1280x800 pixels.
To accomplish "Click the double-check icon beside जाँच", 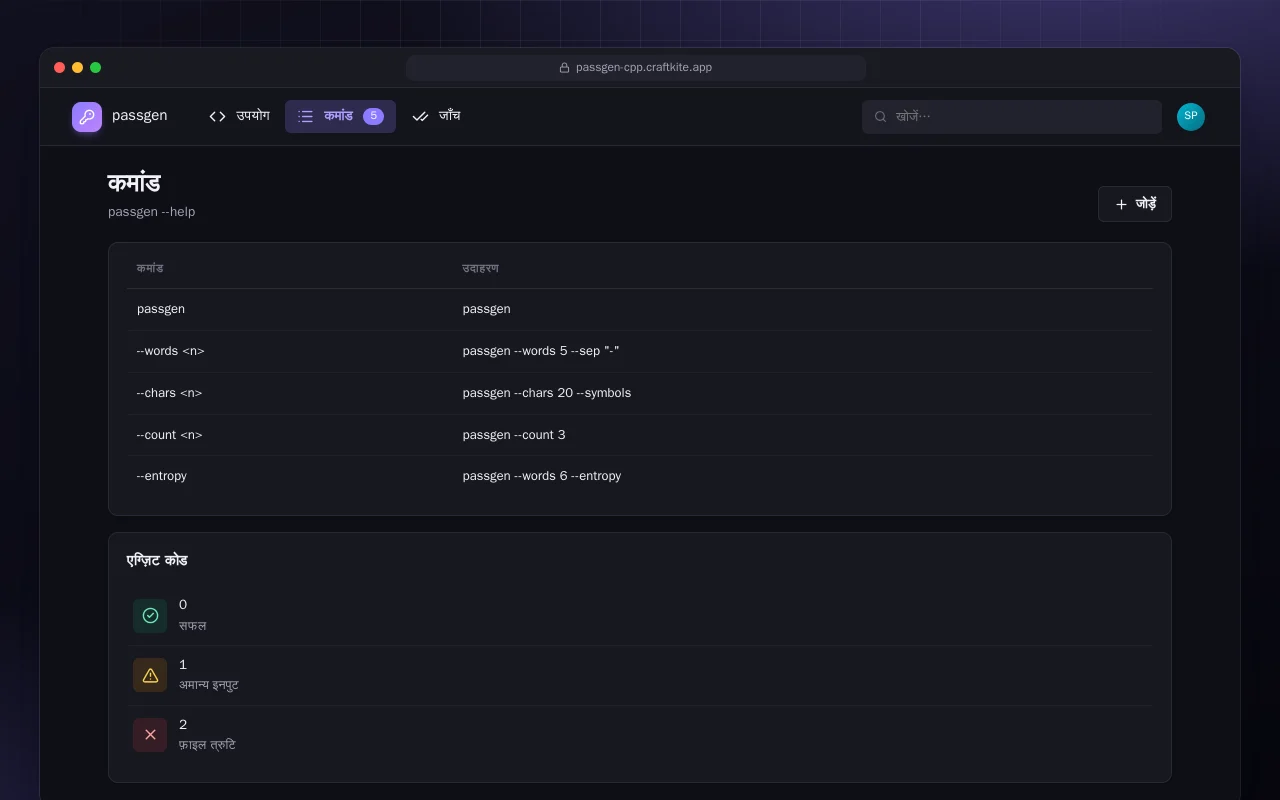I will (420, 116).
